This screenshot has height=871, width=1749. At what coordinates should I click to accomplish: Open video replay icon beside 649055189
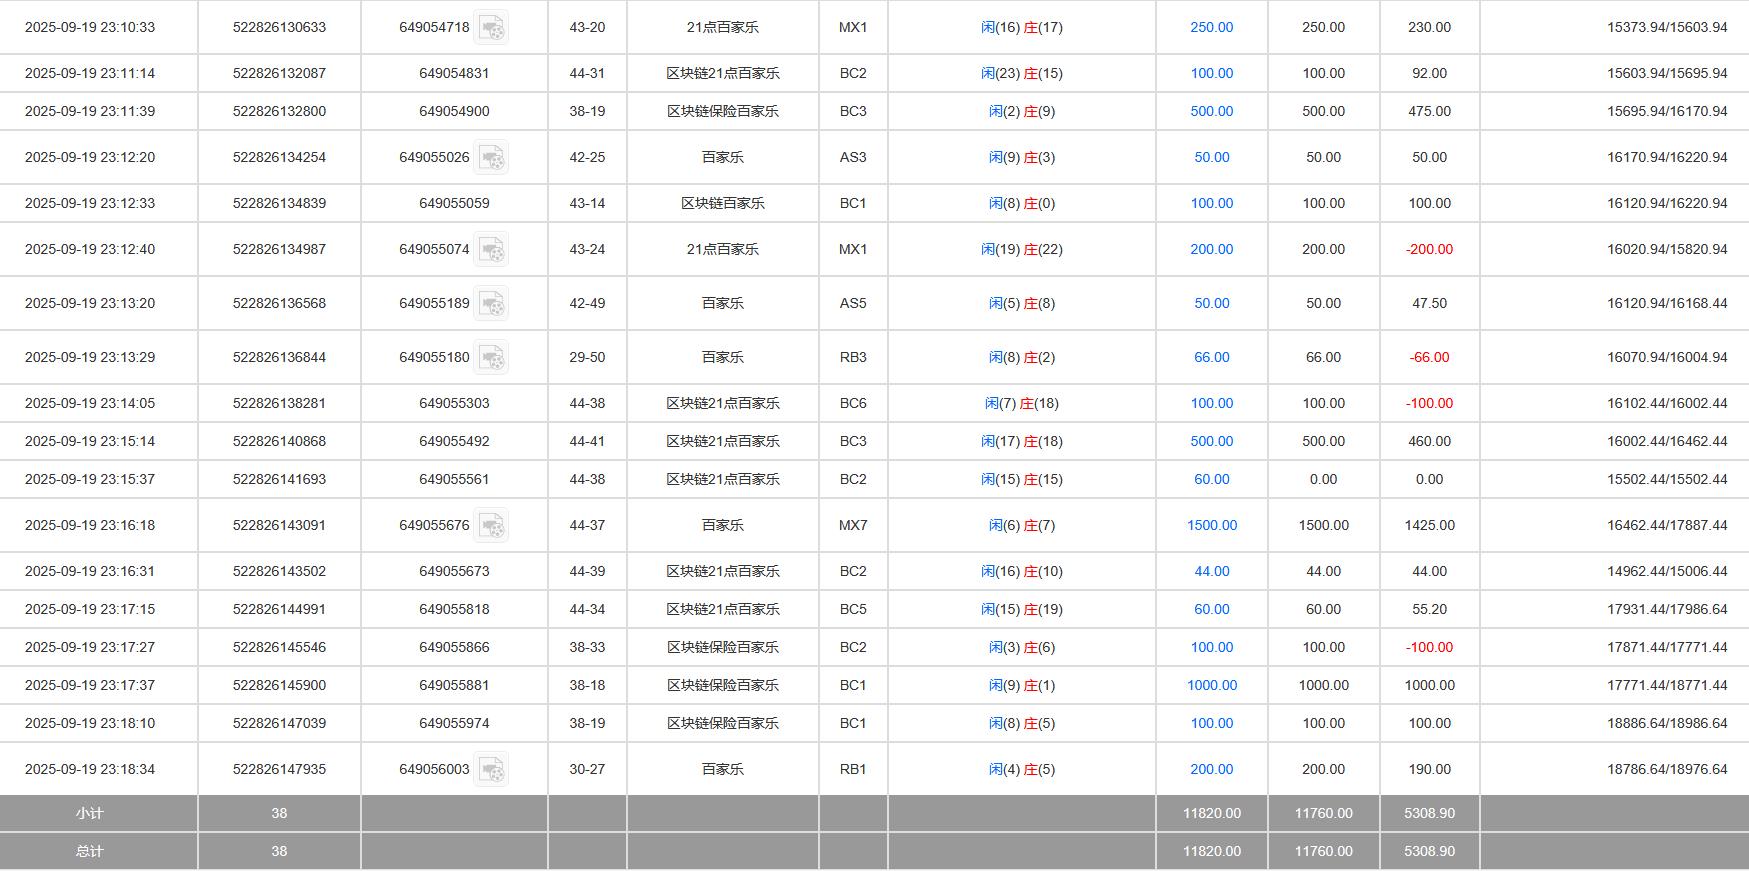(491, 303)
